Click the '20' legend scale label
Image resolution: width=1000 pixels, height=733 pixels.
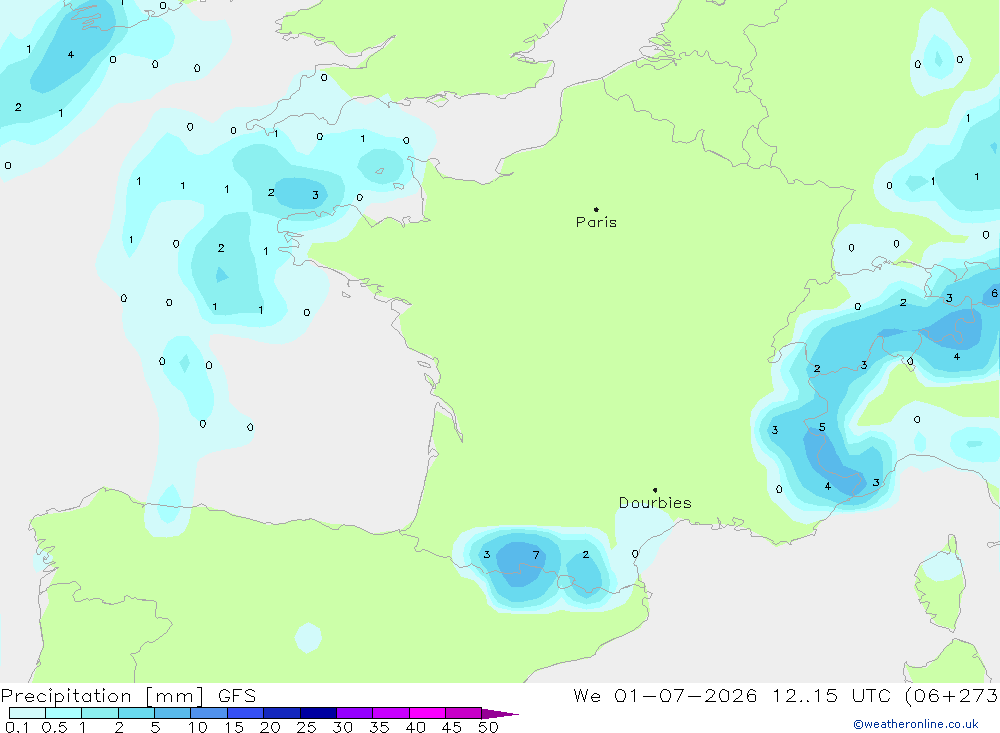[x=270, y=727]
